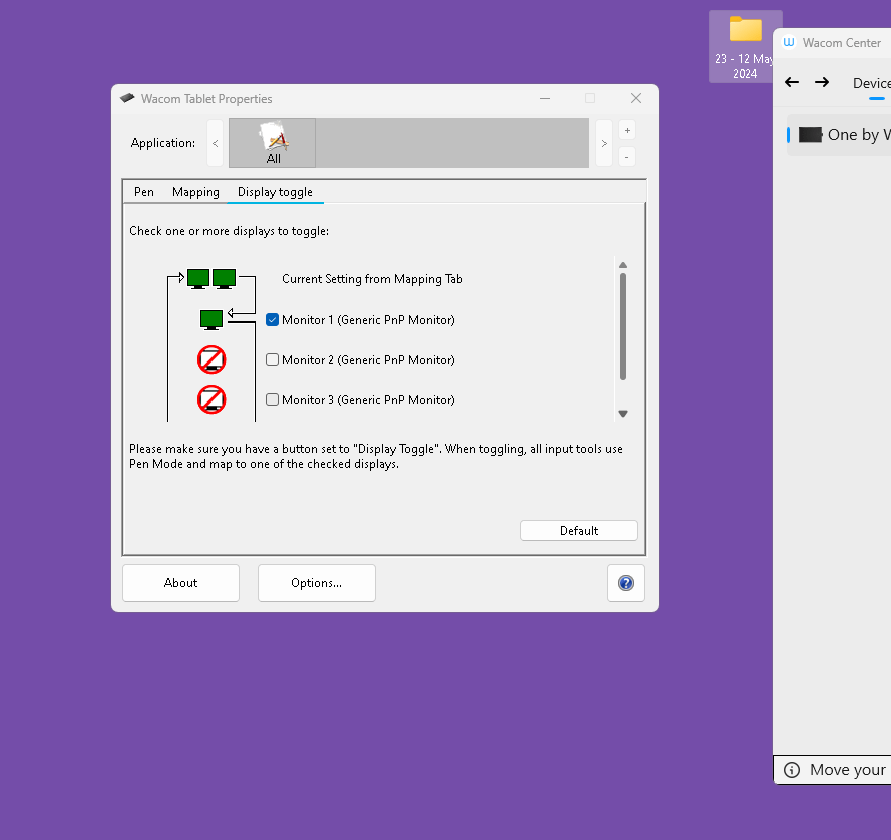Click the Default button

(578, 530)
